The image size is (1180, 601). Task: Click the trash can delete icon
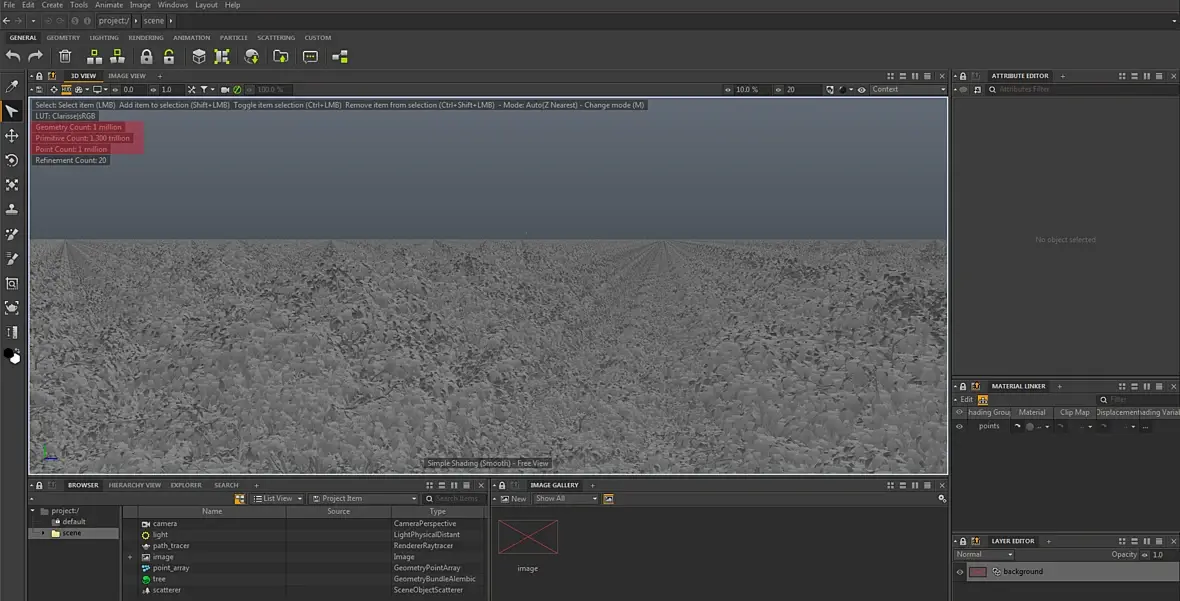tap(65, 57)
